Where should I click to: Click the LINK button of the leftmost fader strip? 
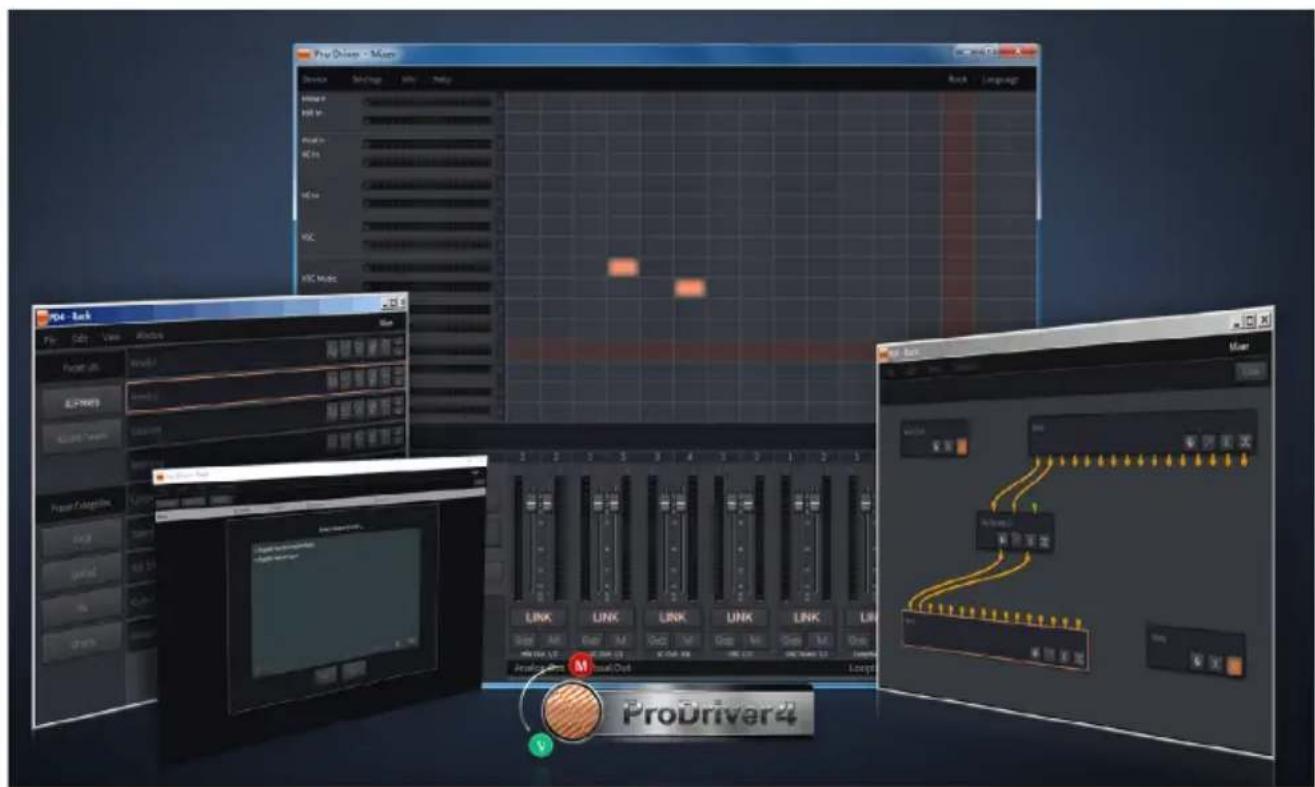pos(539,617)
